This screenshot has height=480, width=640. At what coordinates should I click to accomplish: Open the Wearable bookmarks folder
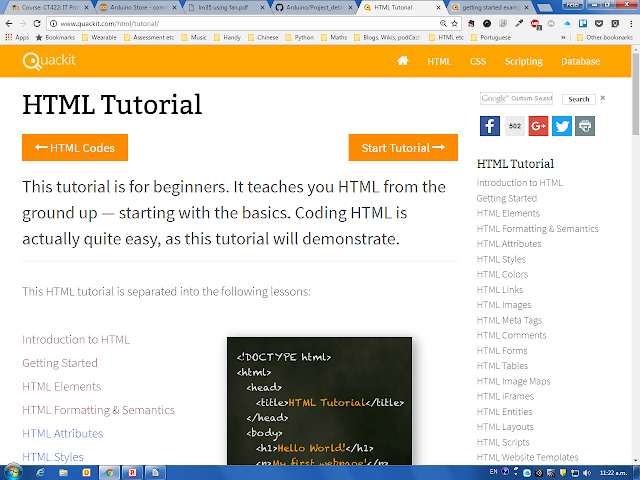pos(100,38)
